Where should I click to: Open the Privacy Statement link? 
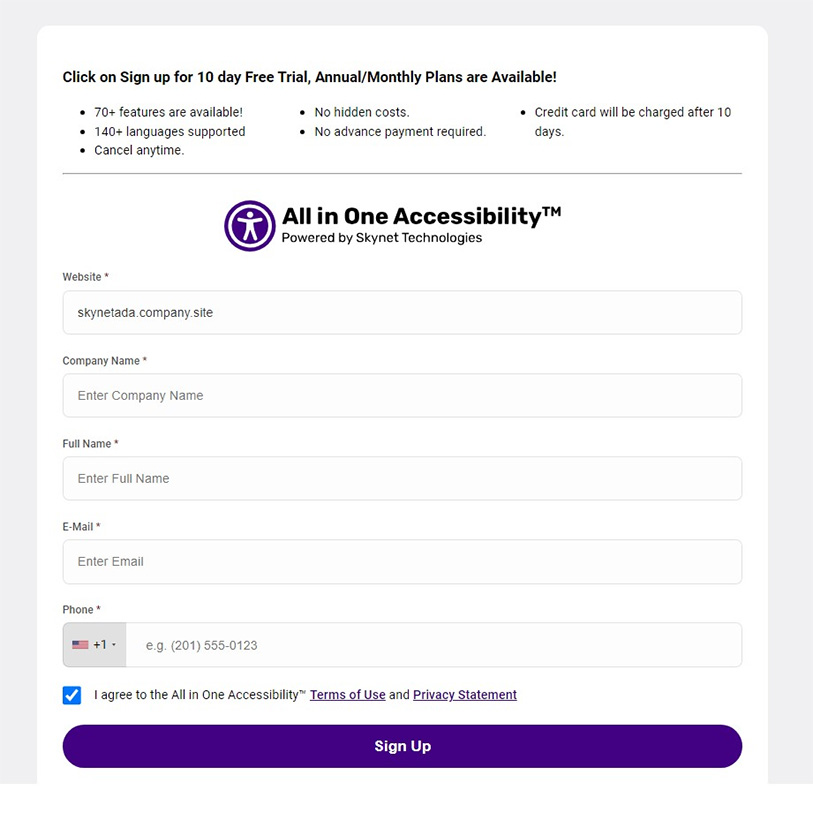click(464, 695)
